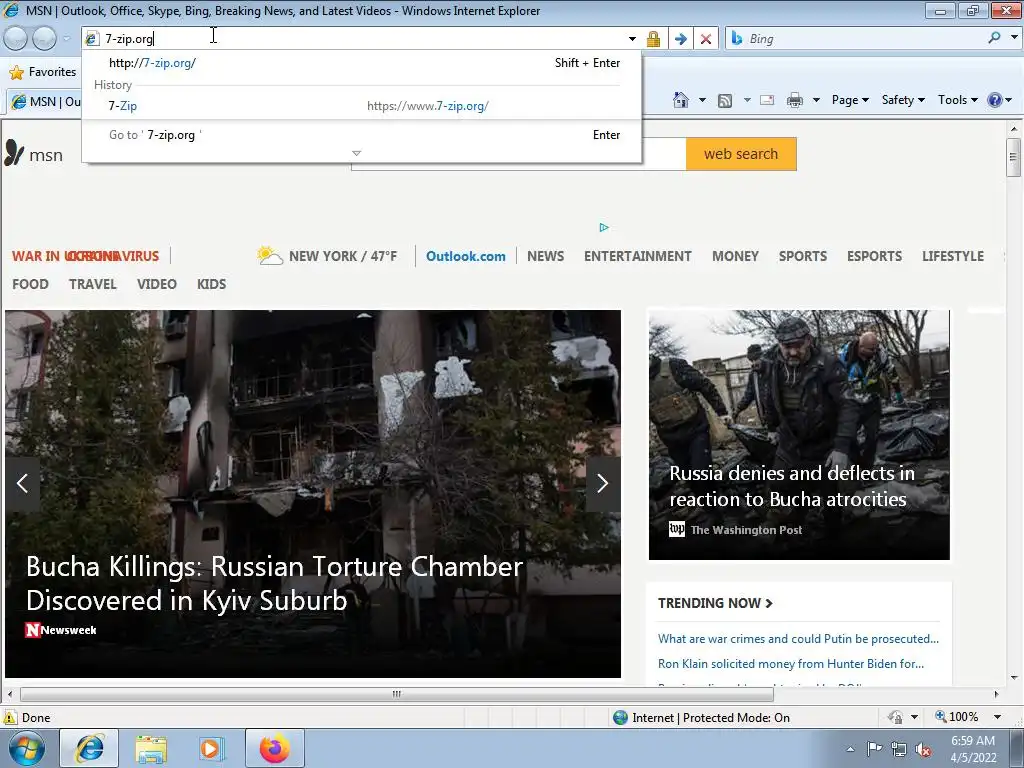This screenshot has height=768, width=1024.
Task: Click the muted volume tray icon
Action: tap(923, 749)
